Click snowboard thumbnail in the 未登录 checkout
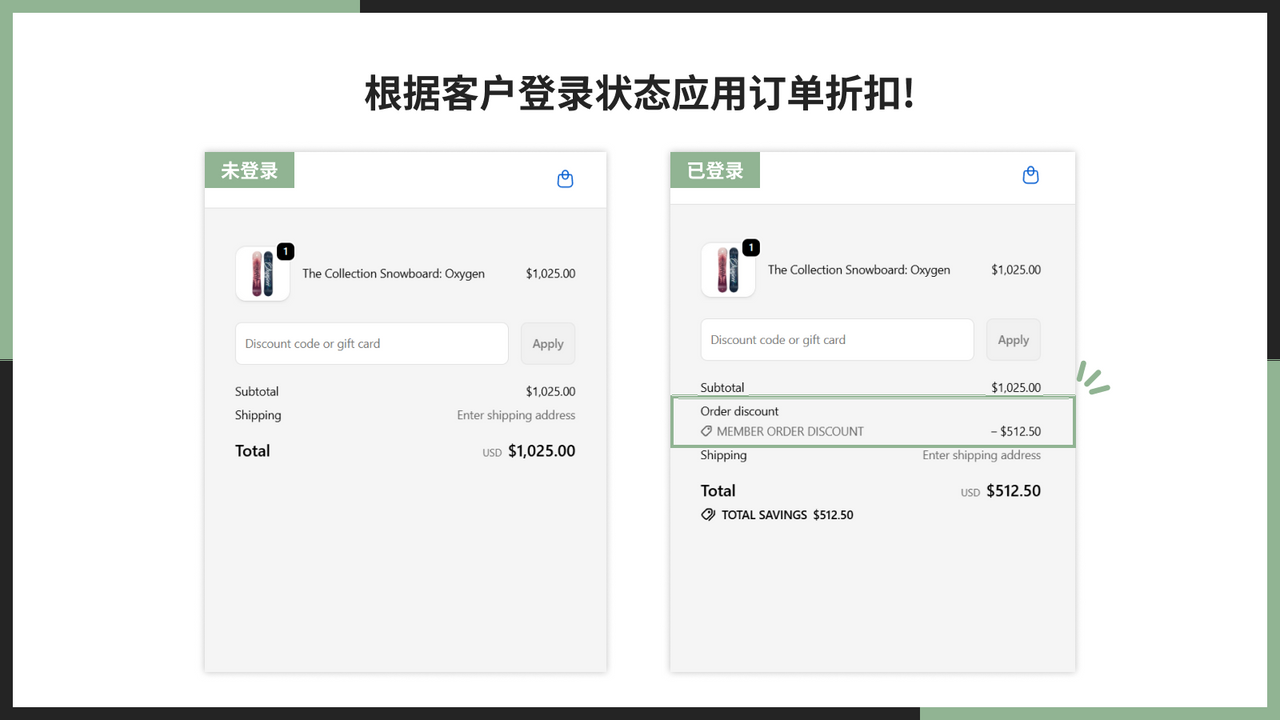 tap(262, 274)
